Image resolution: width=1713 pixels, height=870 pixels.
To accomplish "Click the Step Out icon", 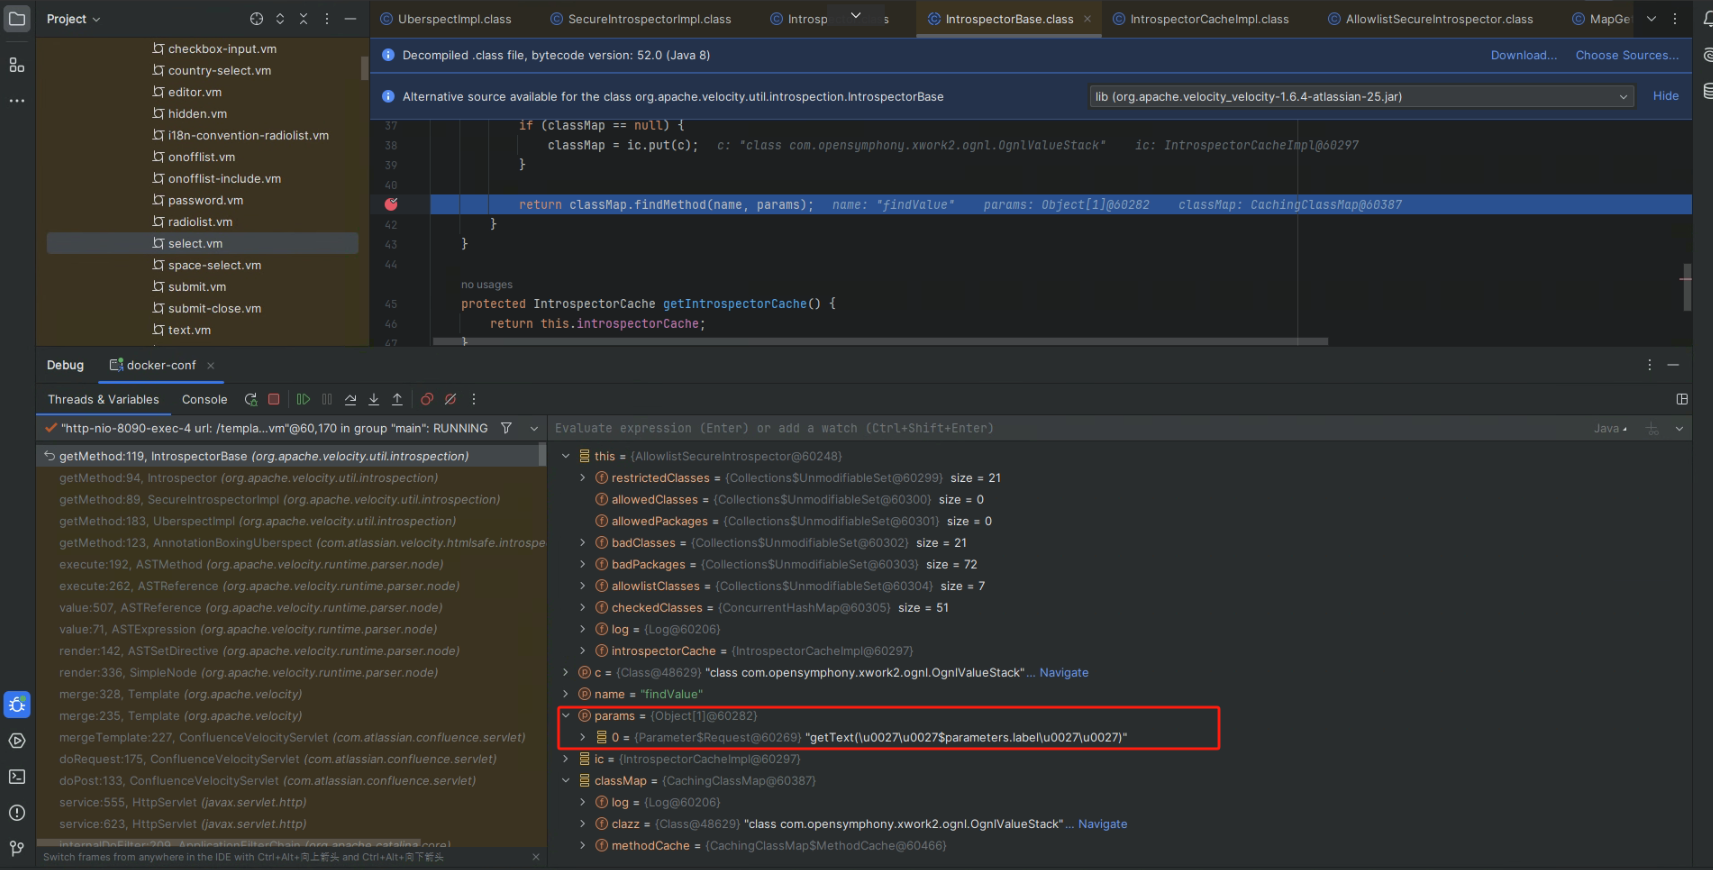I will tap(397, 399).
